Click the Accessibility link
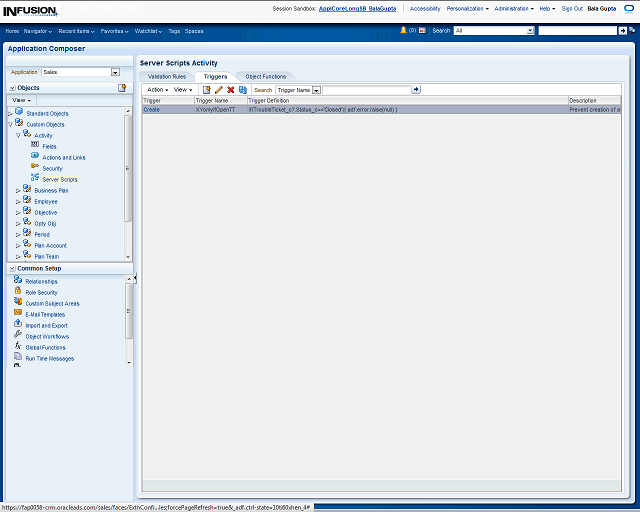 [x=425, y=9]
